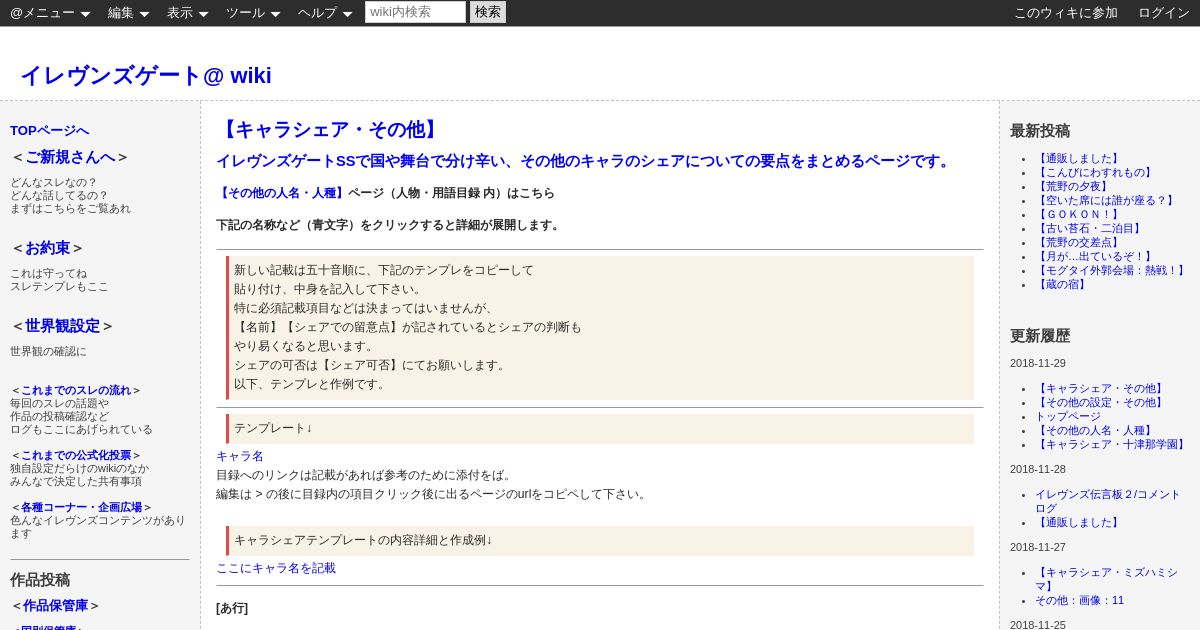Go to TOPページへ in the sidebar
Viewport: 1200px width, 630px height.
[x=50, y=130]
